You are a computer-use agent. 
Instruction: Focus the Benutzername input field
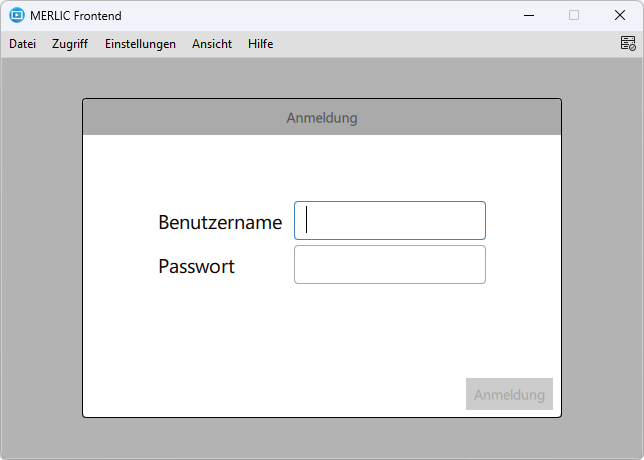pyautogui.click(x=390, y=220)
